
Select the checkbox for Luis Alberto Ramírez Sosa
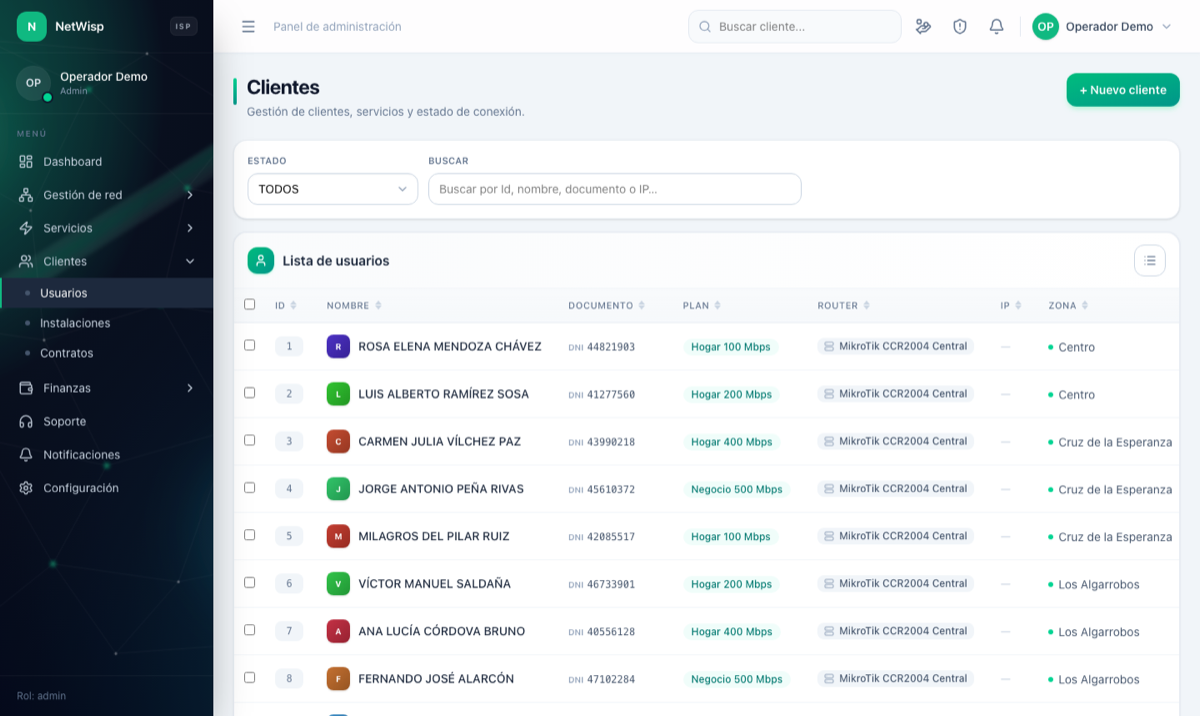250,393
